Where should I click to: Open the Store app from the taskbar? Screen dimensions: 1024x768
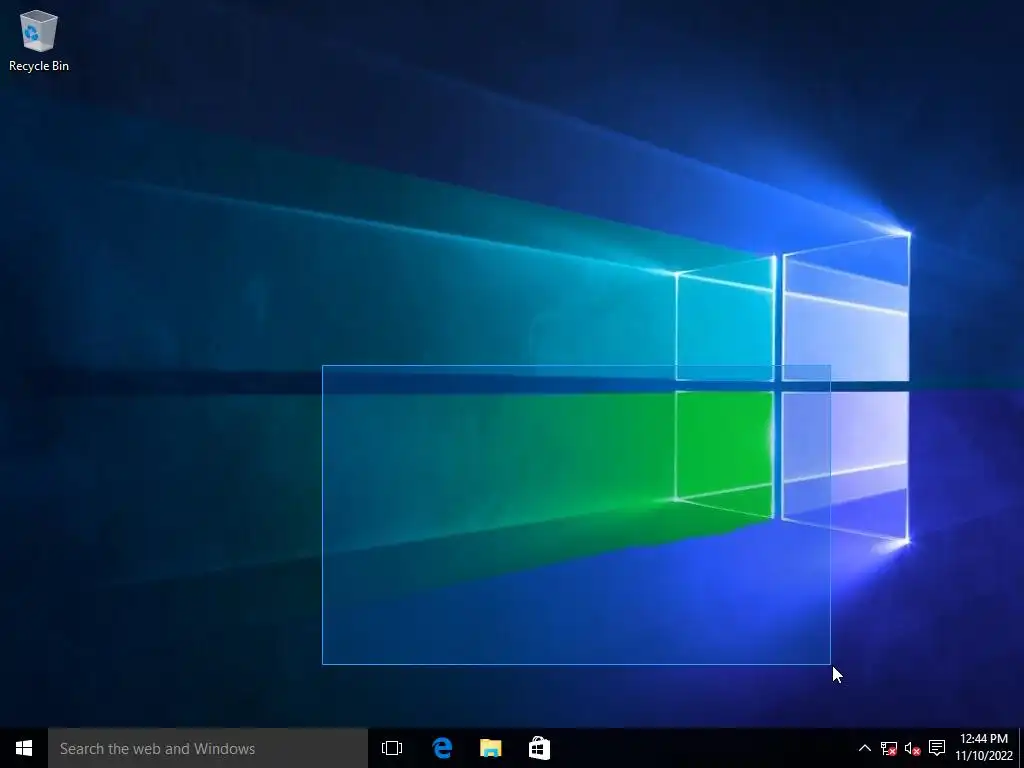(539, 748)
